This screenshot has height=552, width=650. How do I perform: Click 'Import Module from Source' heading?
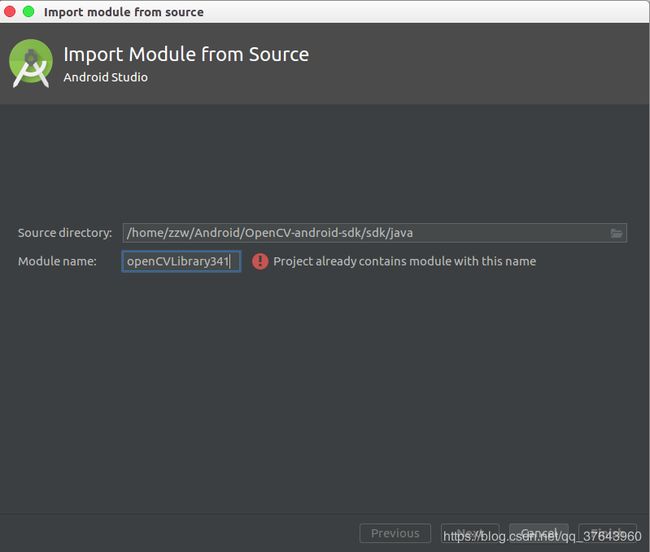(x=186, y=54)
